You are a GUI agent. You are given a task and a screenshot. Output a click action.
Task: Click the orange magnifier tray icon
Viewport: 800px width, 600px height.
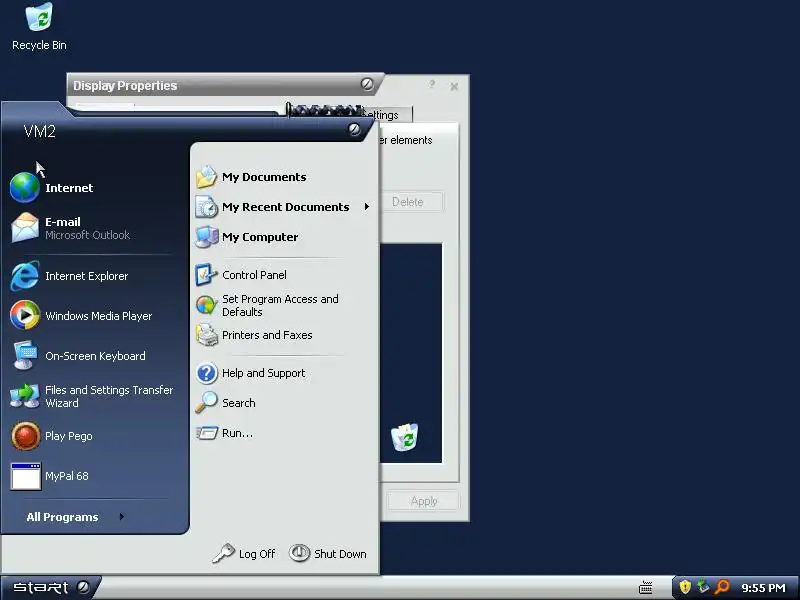click(x=722, y=587)
